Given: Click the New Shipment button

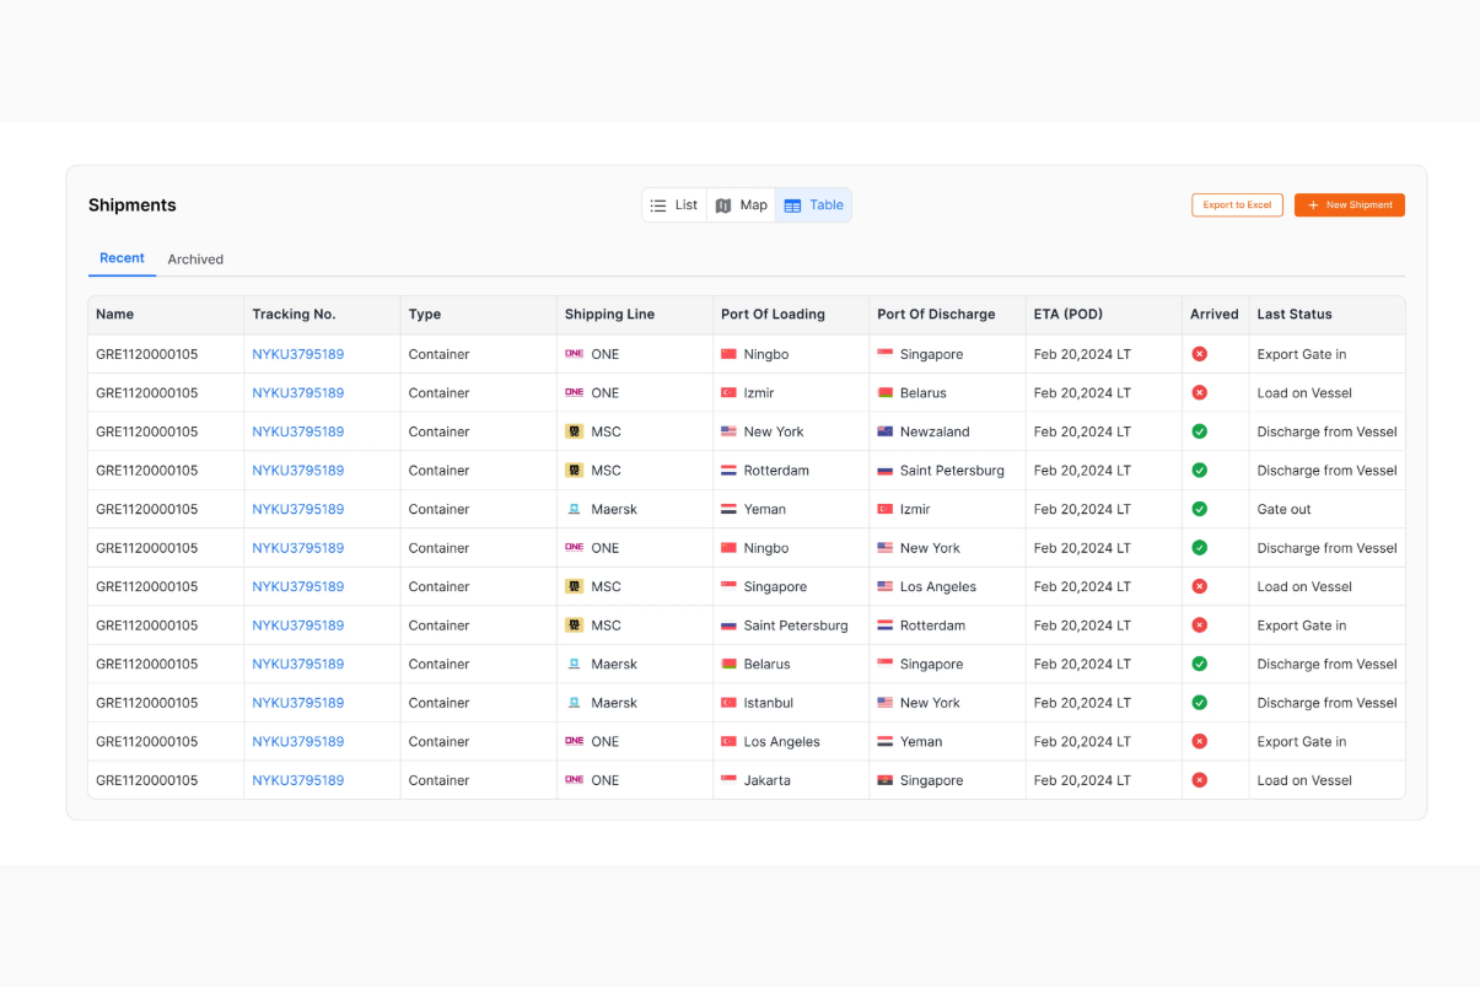Looking at the screenshot, I should coord(1349,205).
